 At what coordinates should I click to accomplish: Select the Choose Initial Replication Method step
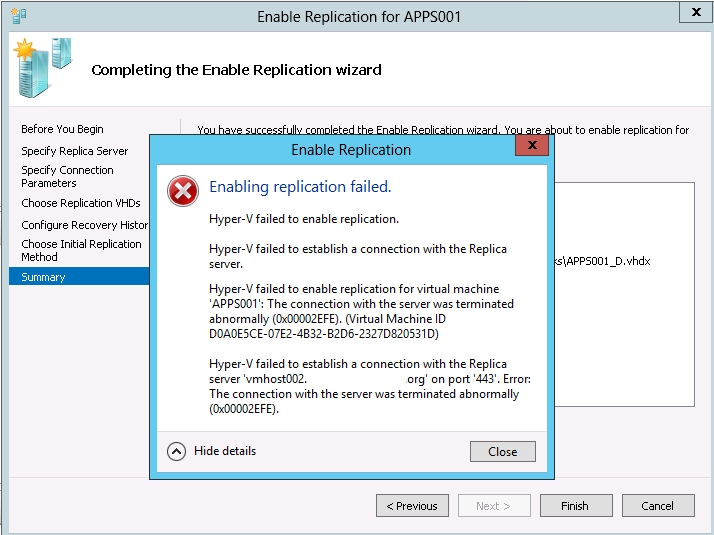(x=81, y=250)
